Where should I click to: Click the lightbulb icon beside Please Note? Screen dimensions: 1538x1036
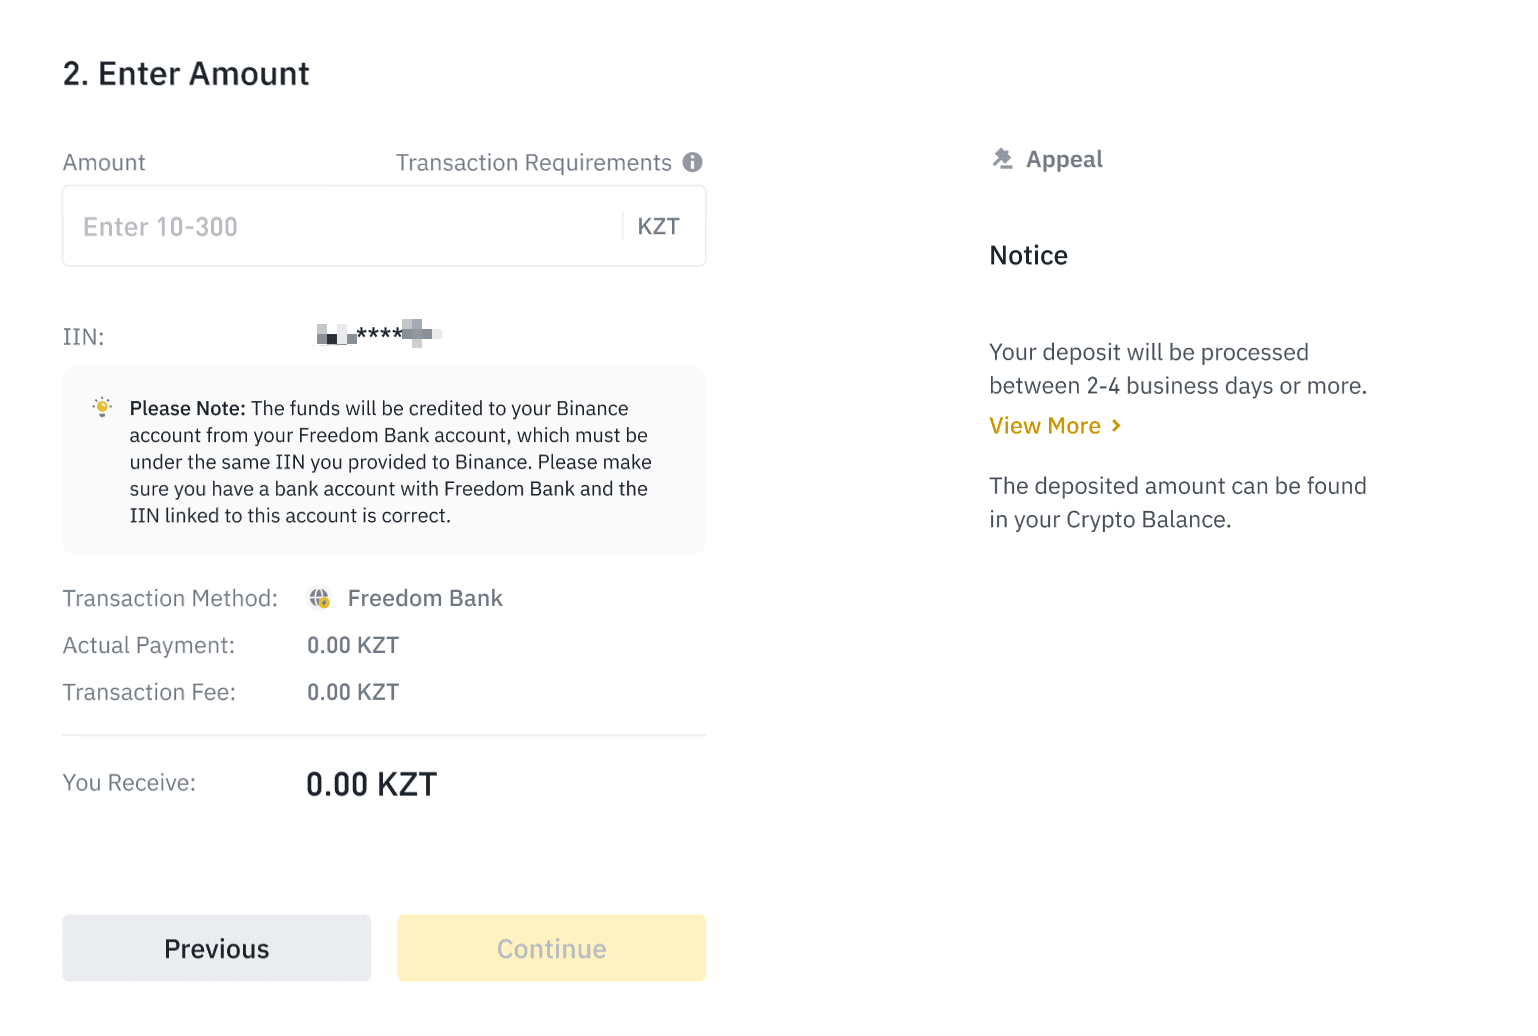click(x=102, y=407)
